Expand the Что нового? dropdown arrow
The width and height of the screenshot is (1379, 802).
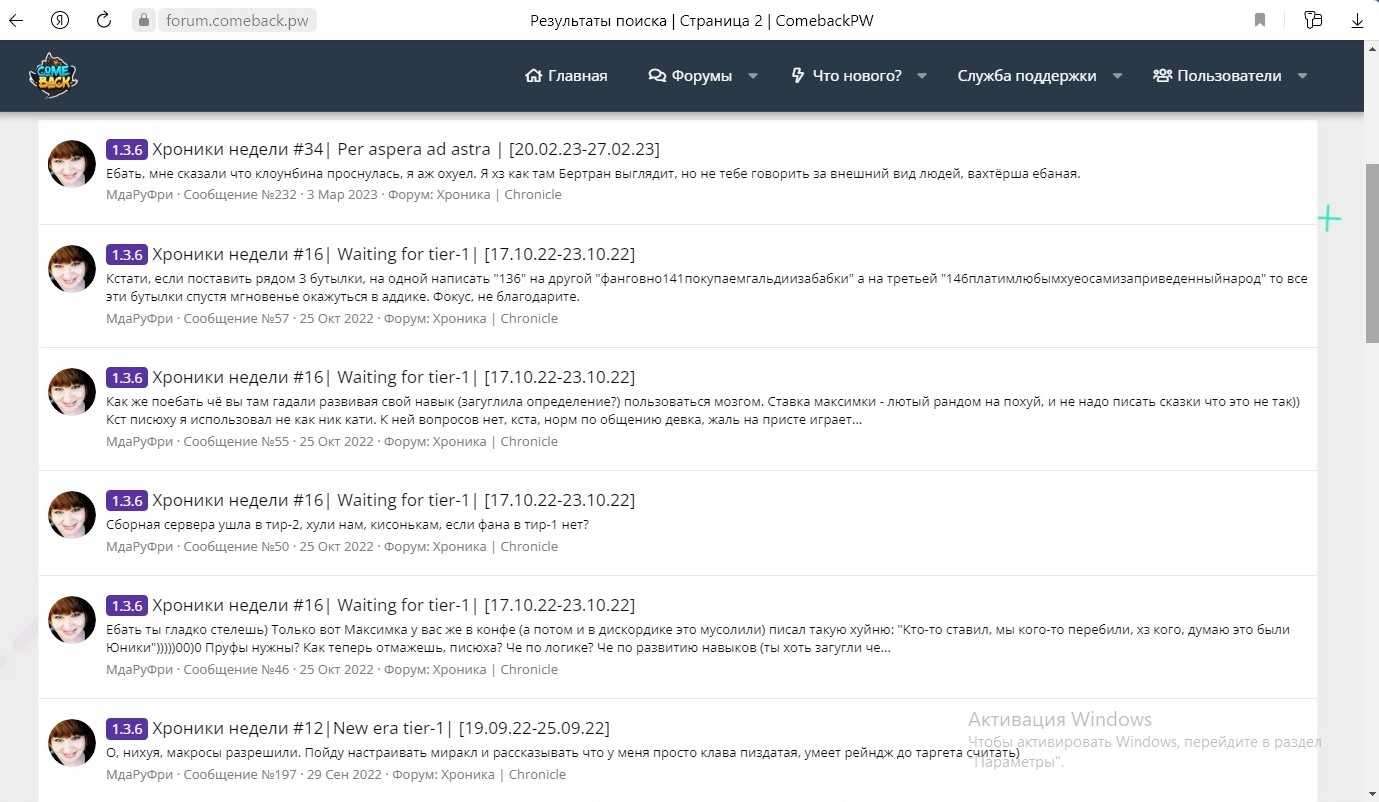(922, 76)
